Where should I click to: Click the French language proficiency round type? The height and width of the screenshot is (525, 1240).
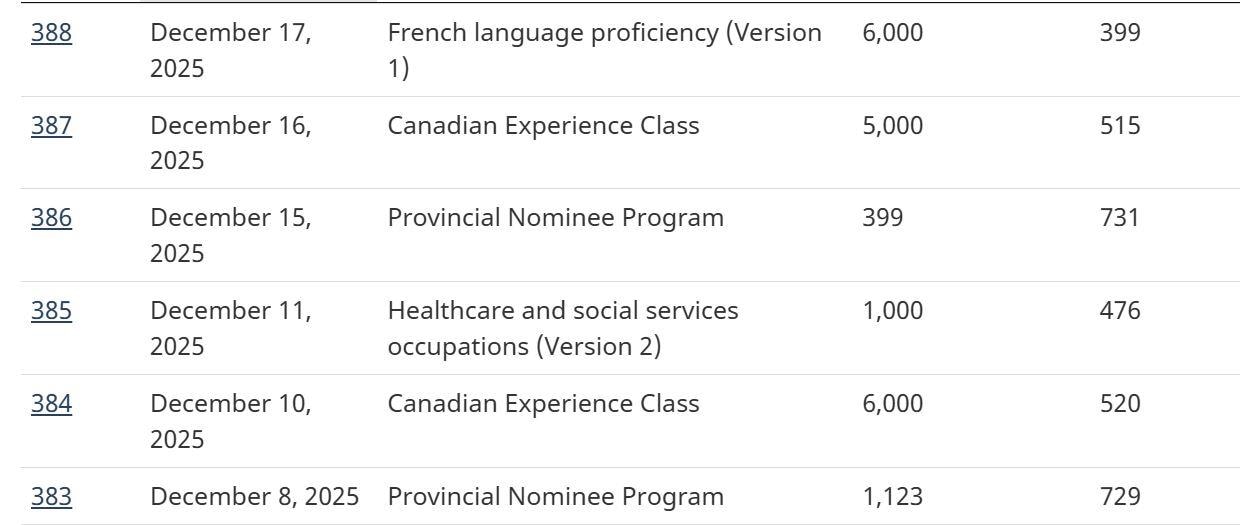click(x=604, y=50)
